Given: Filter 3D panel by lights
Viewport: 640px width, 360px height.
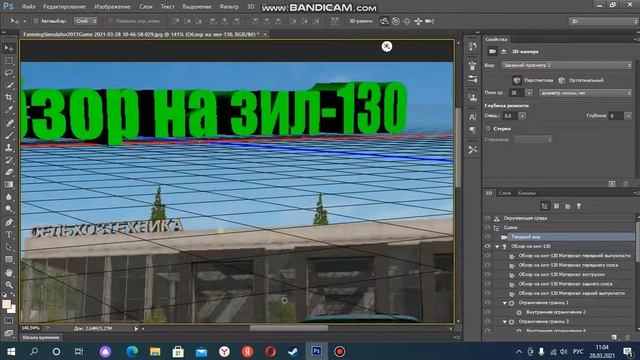Looking at the screenshot, I should coord(579,206).
